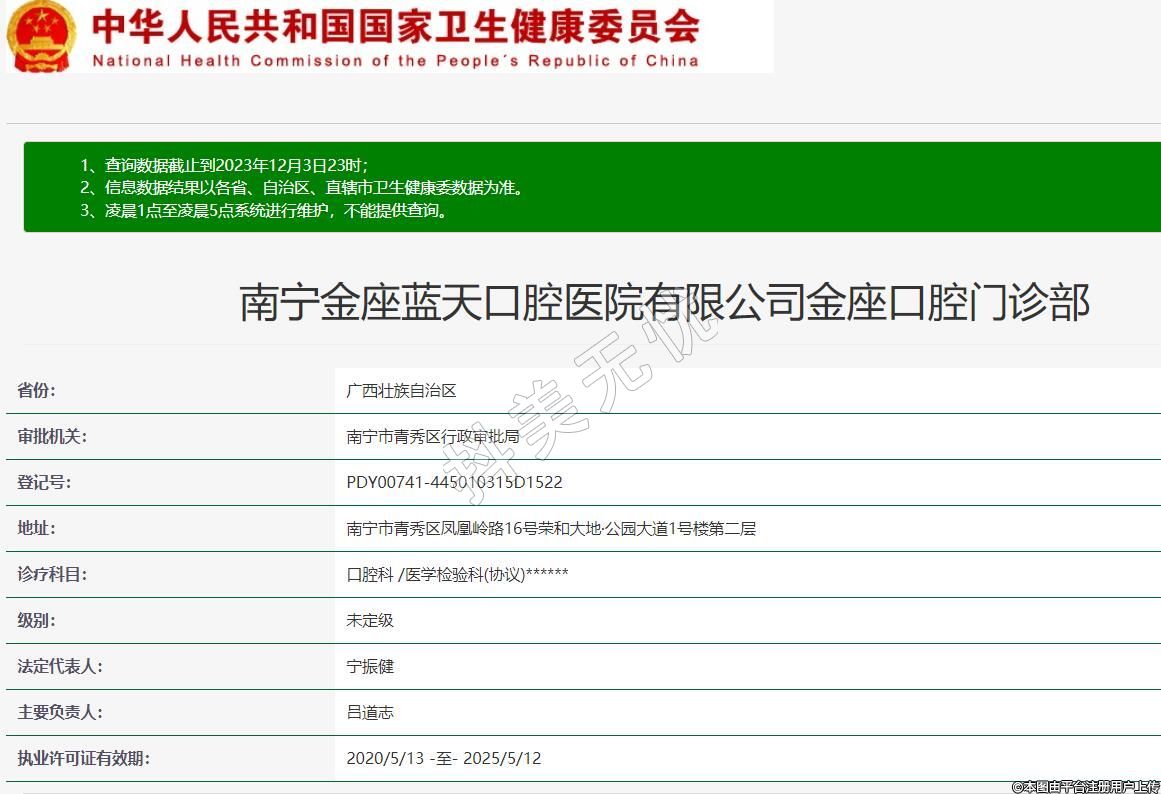This screenshot has width=1161, height=794.
Task: Click the 登记号 field label
Action: click(44, 483)
